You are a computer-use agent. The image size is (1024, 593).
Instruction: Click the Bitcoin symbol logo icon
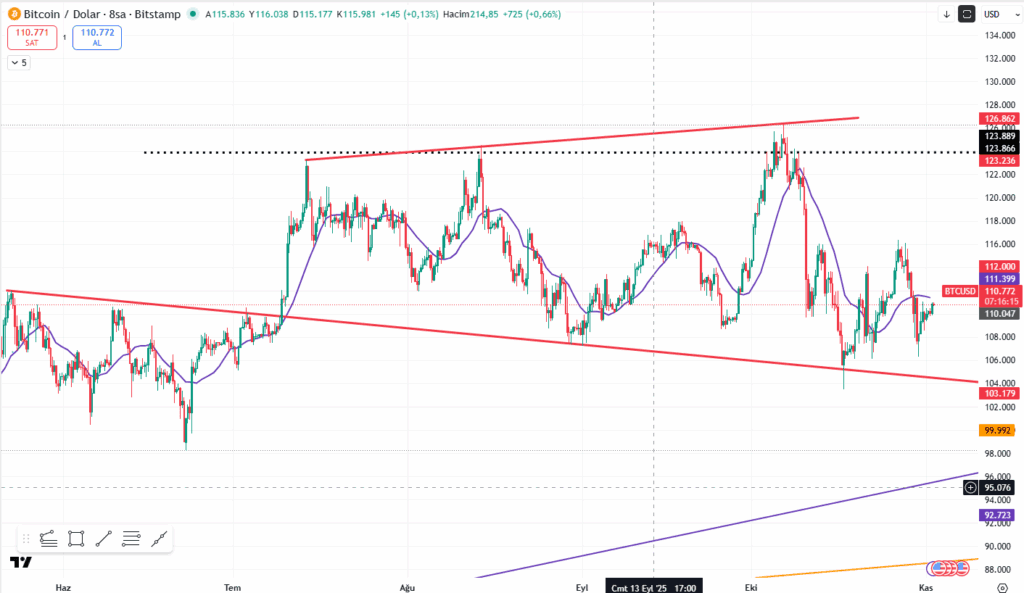15,15
